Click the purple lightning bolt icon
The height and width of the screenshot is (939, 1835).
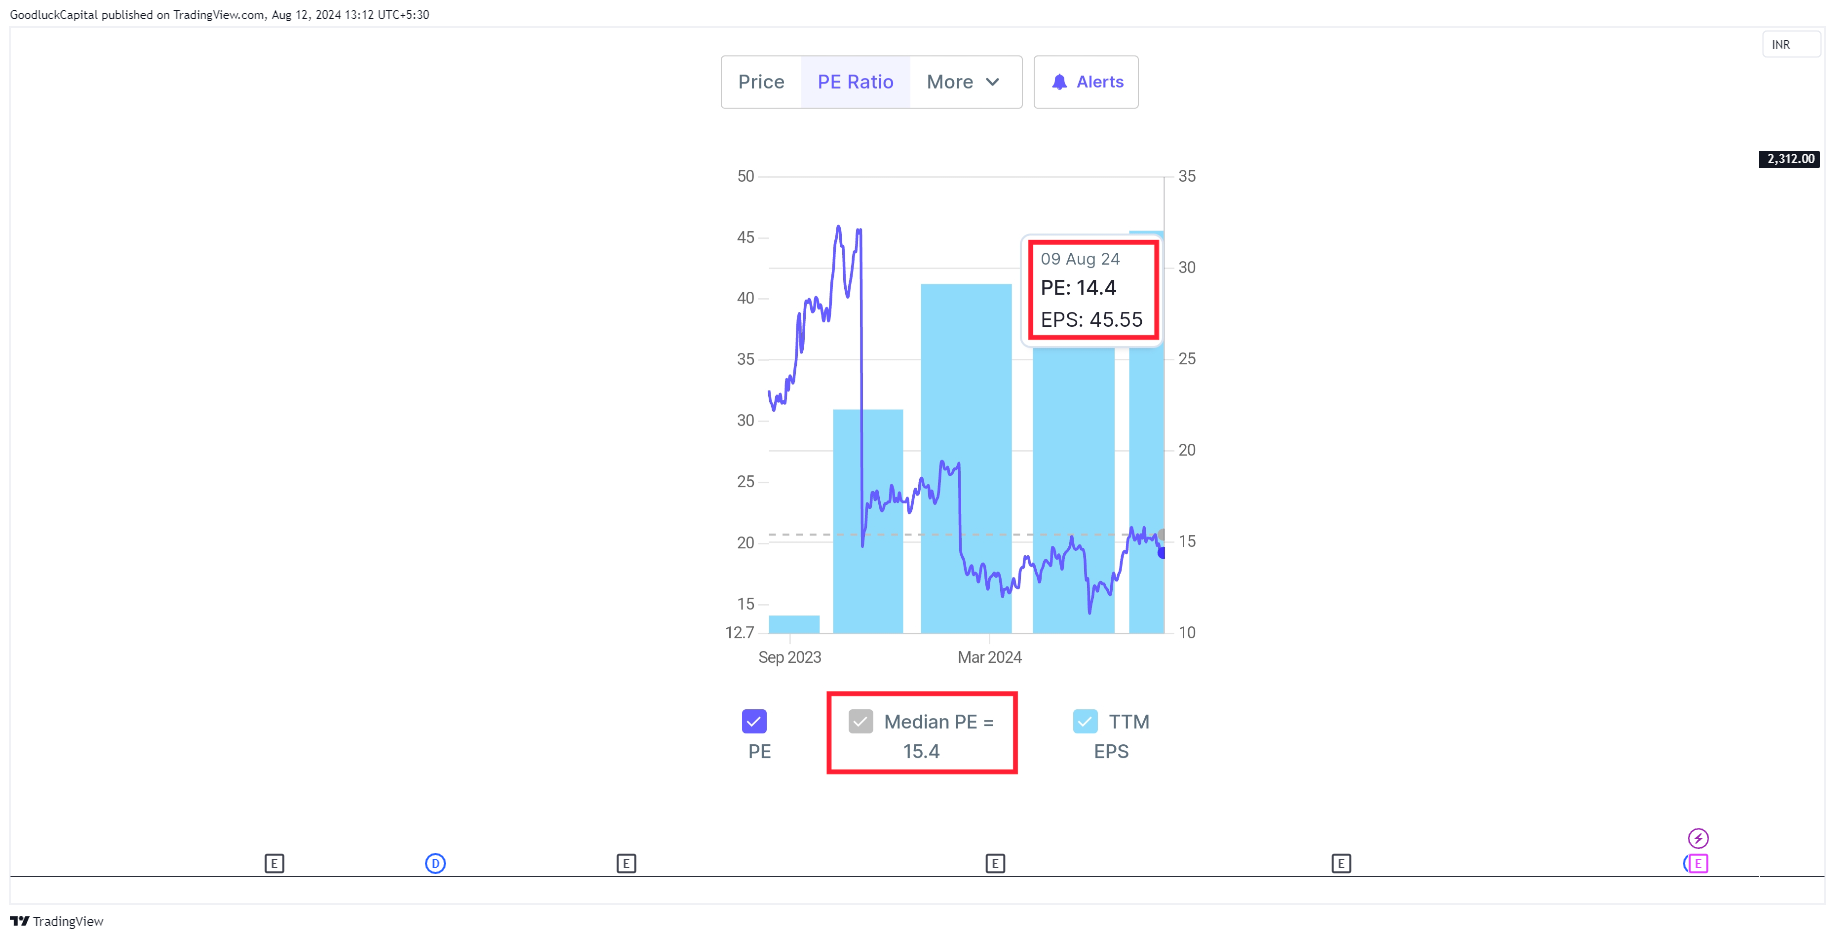click(1698, 838)
